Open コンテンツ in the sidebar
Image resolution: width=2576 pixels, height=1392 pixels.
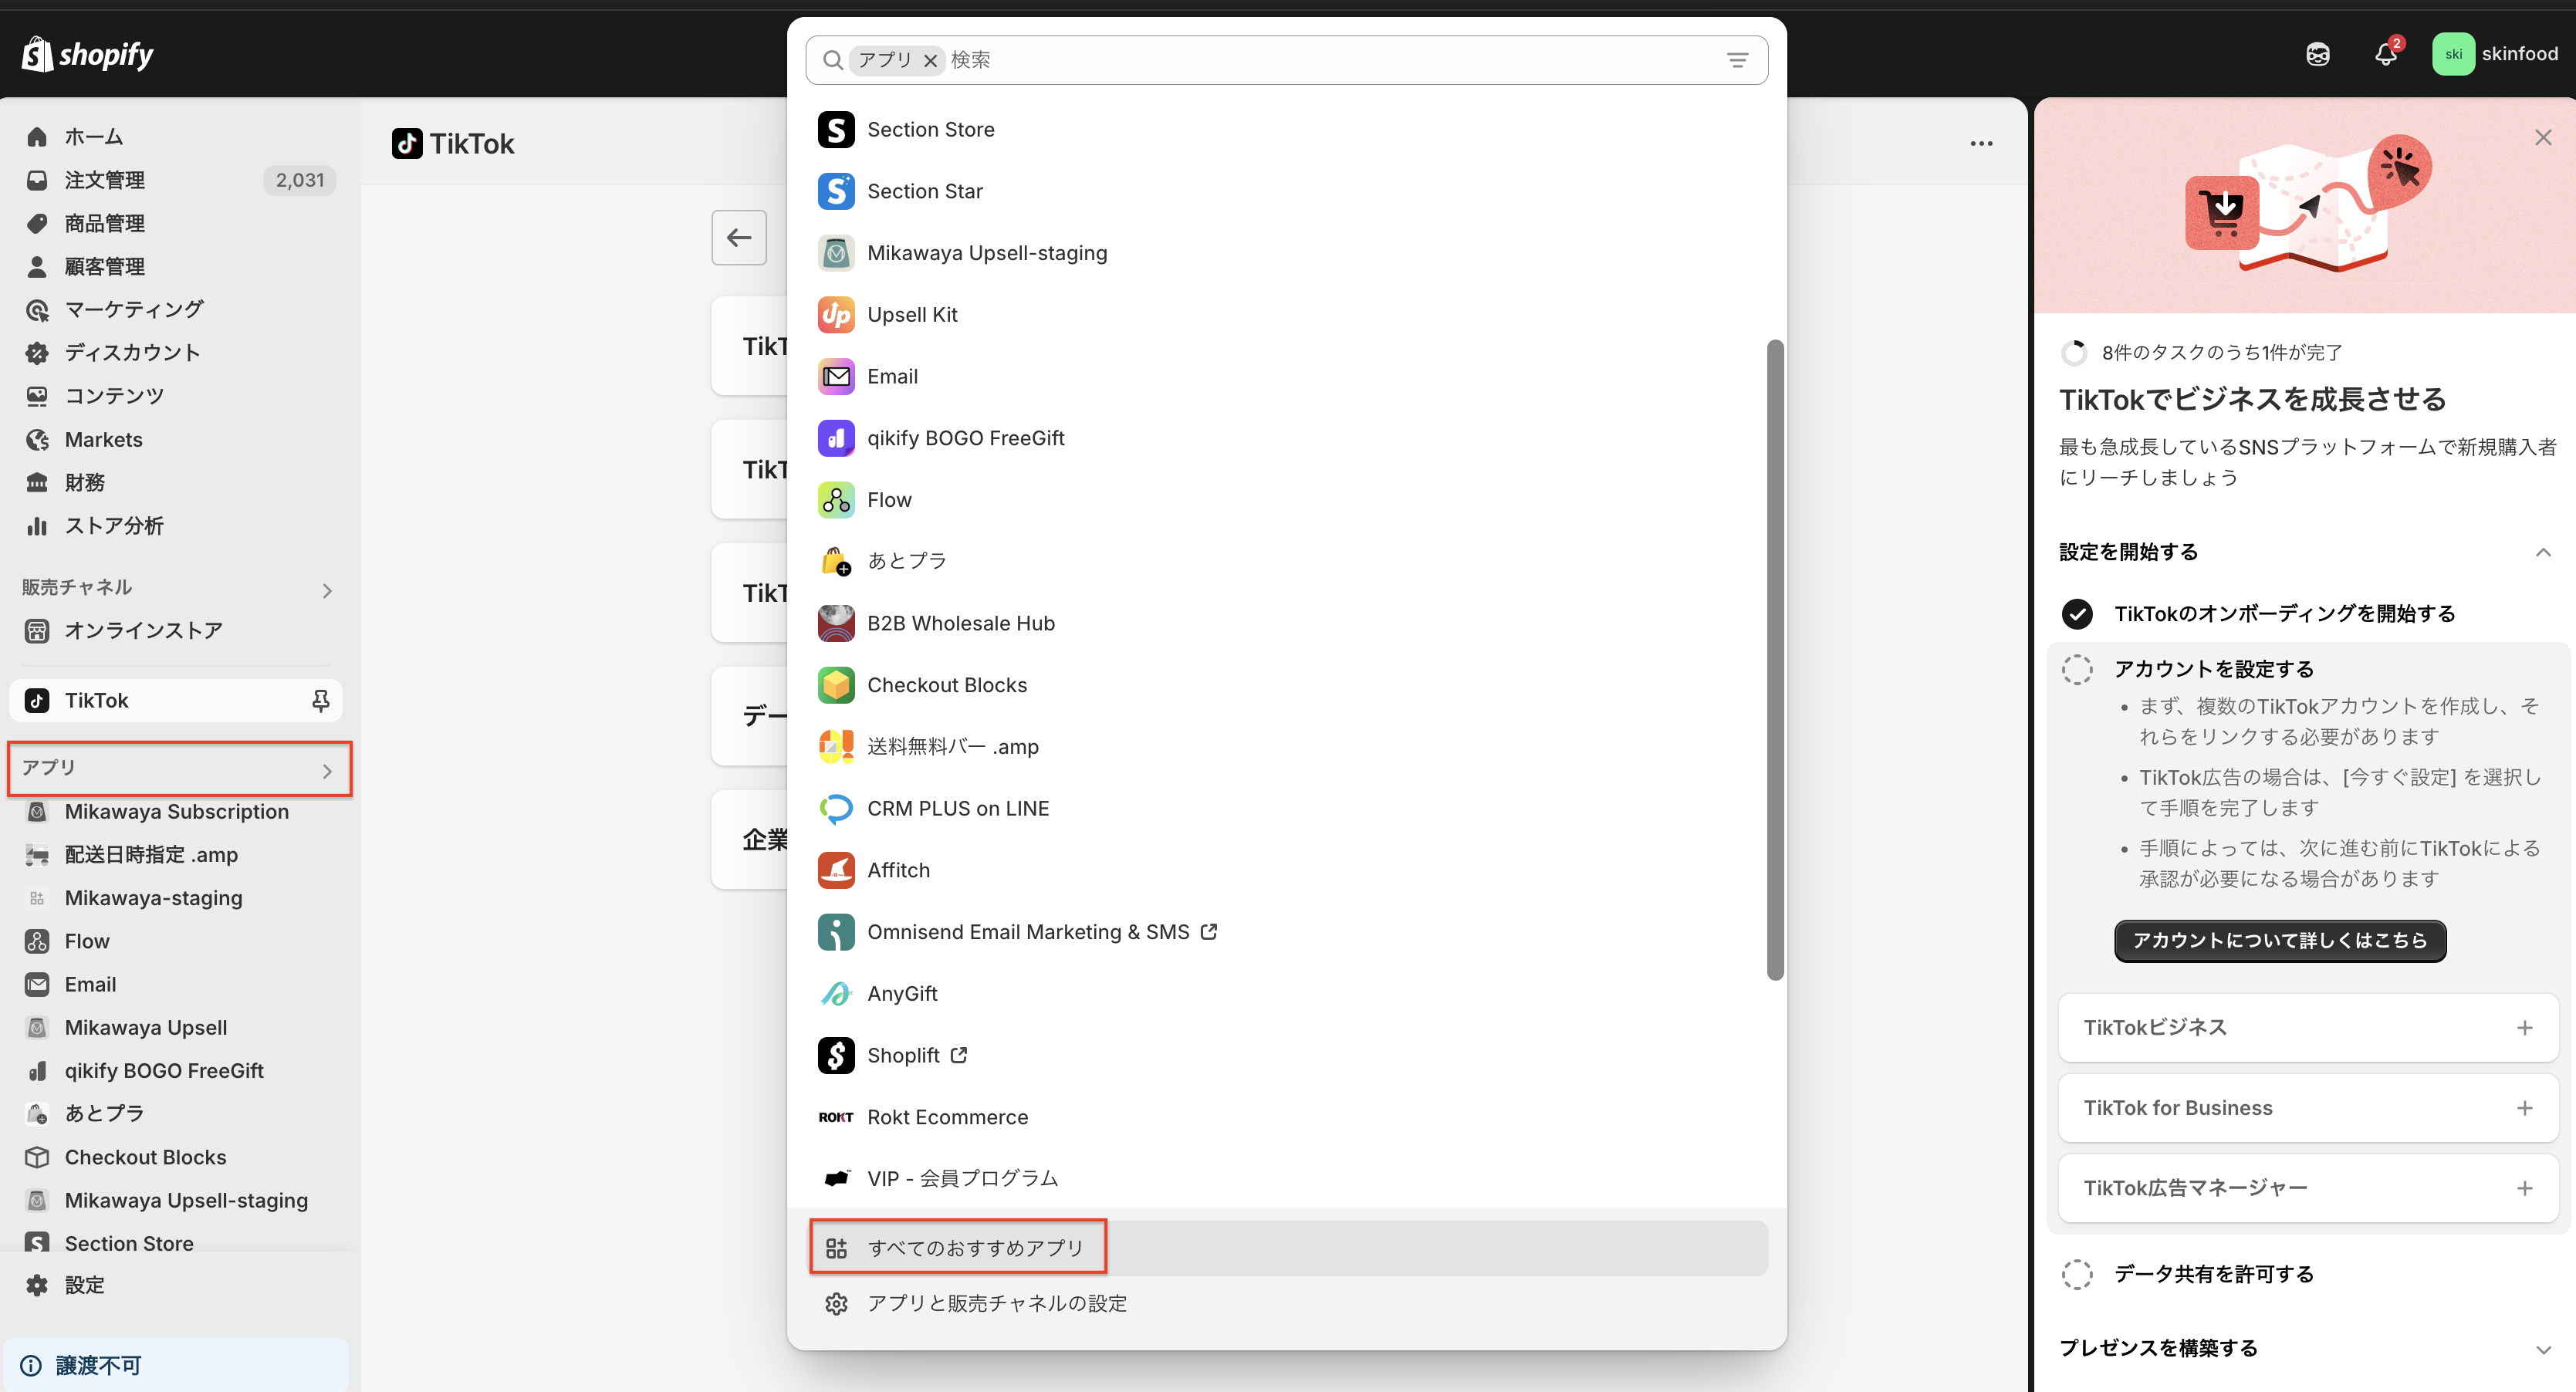point(176,396)
